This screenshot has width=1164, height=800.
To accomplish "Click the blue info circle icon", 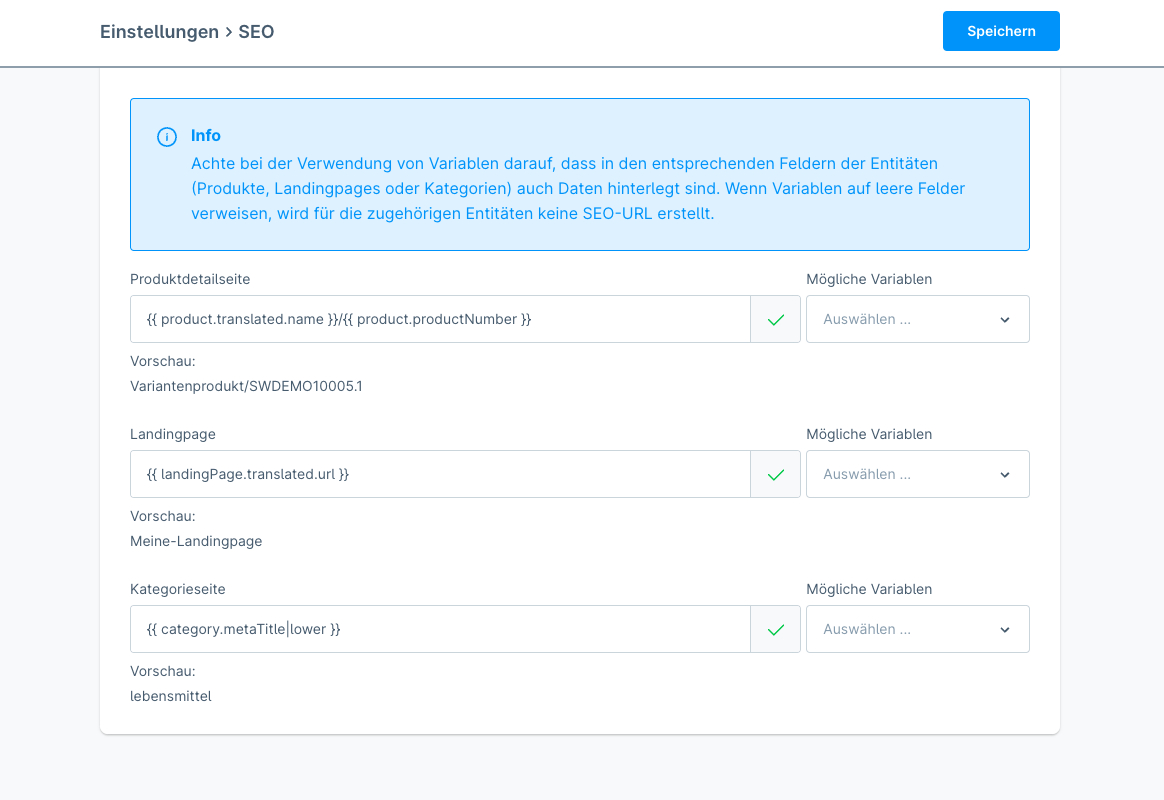I will click(x=167, y=137).
